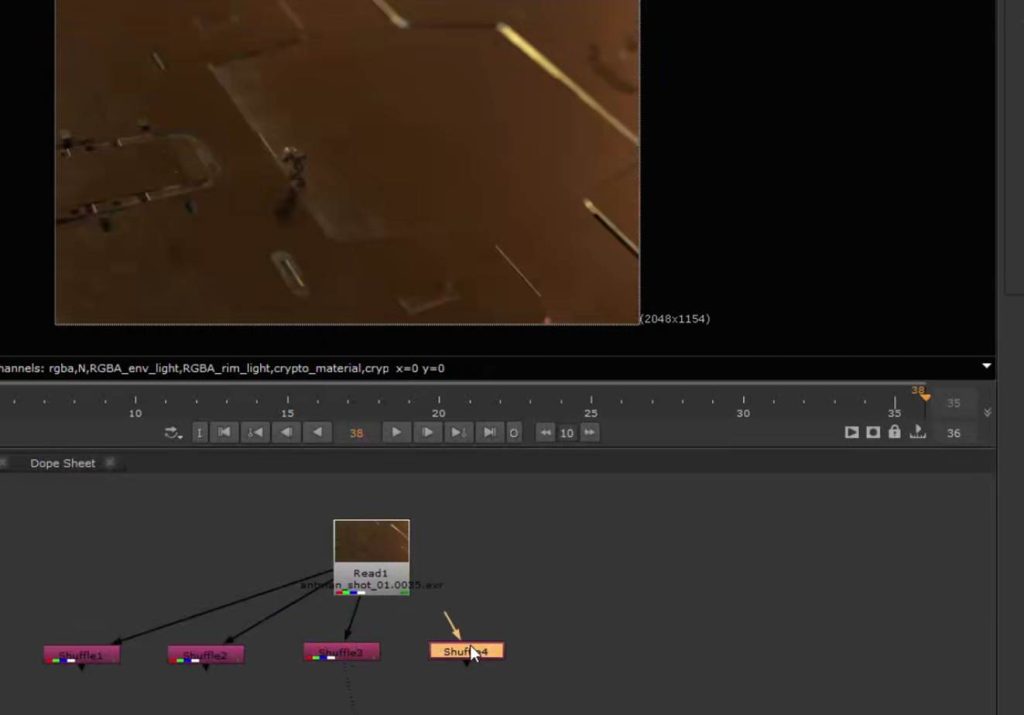This screenshot has width=1024, height=715.
Task: Go to next keyframe
Action: (458, 433)
